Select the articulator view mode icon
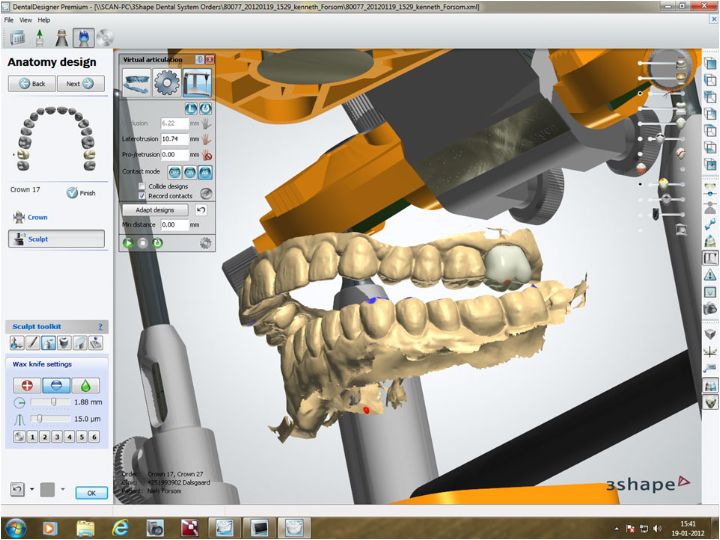The width and height of the screenshot is (720, 540). (x=197, y=82)
